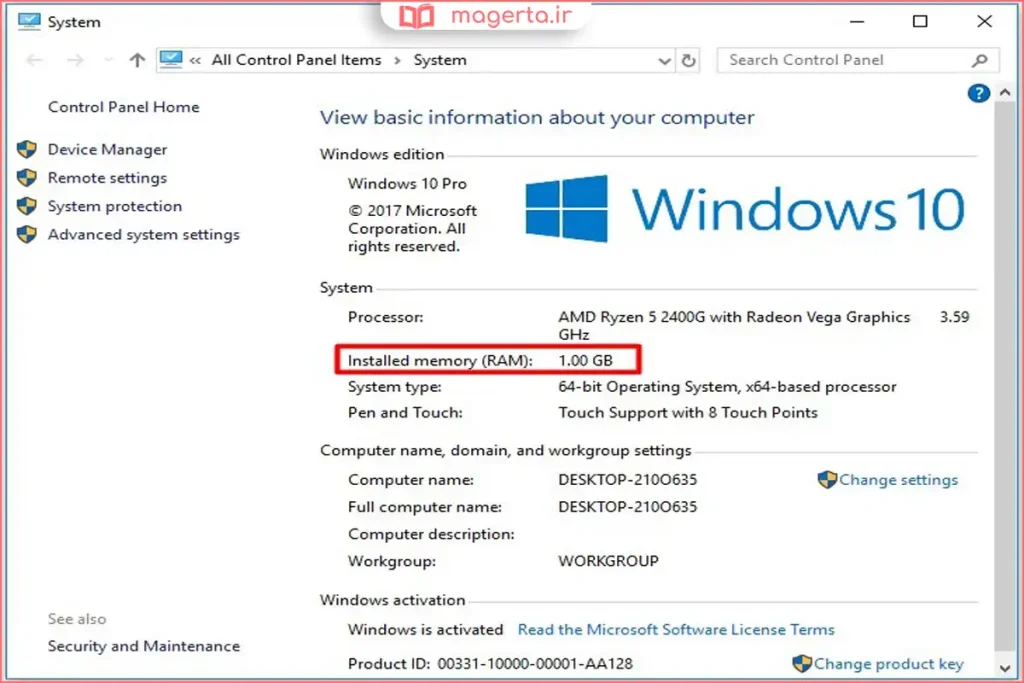
Task: Click the refresh icon beside address bar
Action: coord(688,60)
